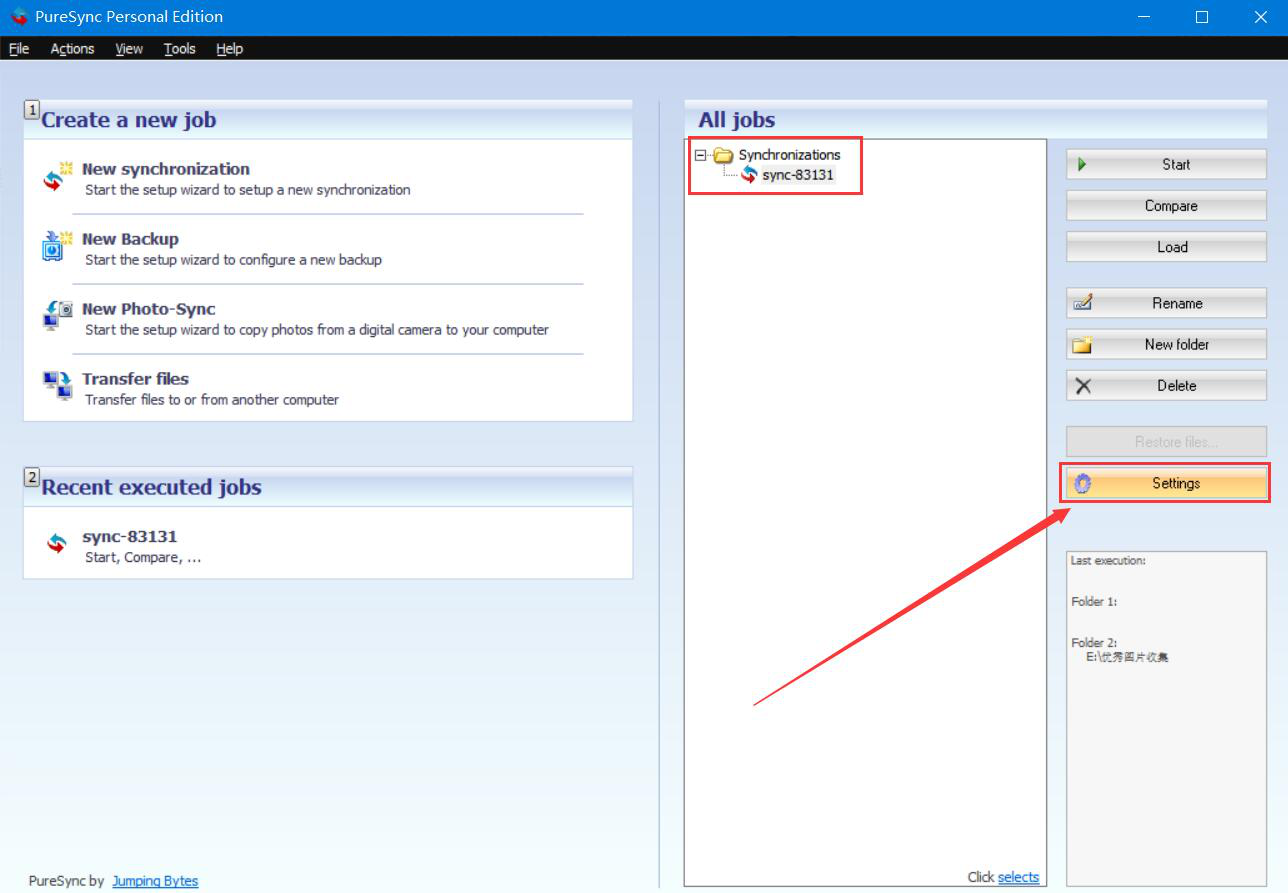
Task: Click 'Start the setup wizard to configure a new backup' text
Action: pyautogui.click(x=233, y=260)
